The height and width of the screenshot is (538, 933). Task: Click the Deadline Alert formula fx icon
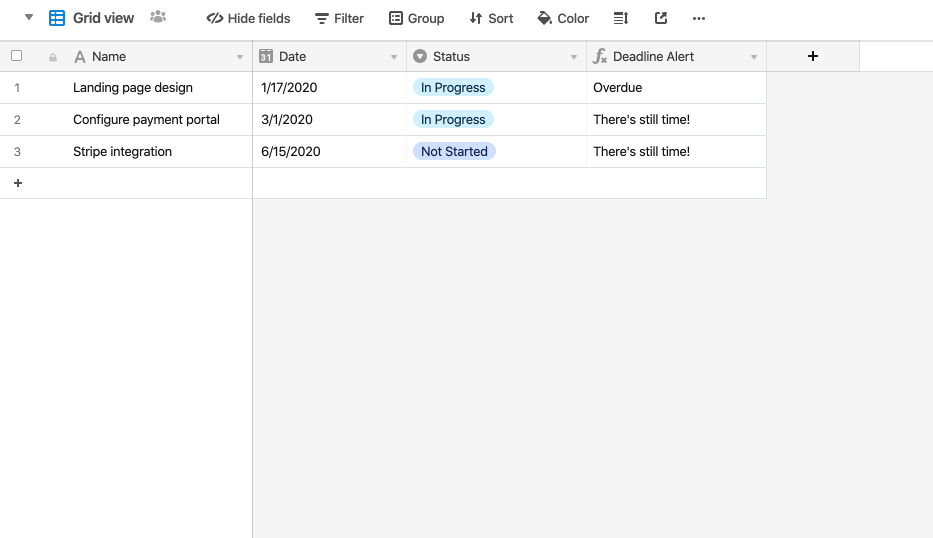click(600, 57)
